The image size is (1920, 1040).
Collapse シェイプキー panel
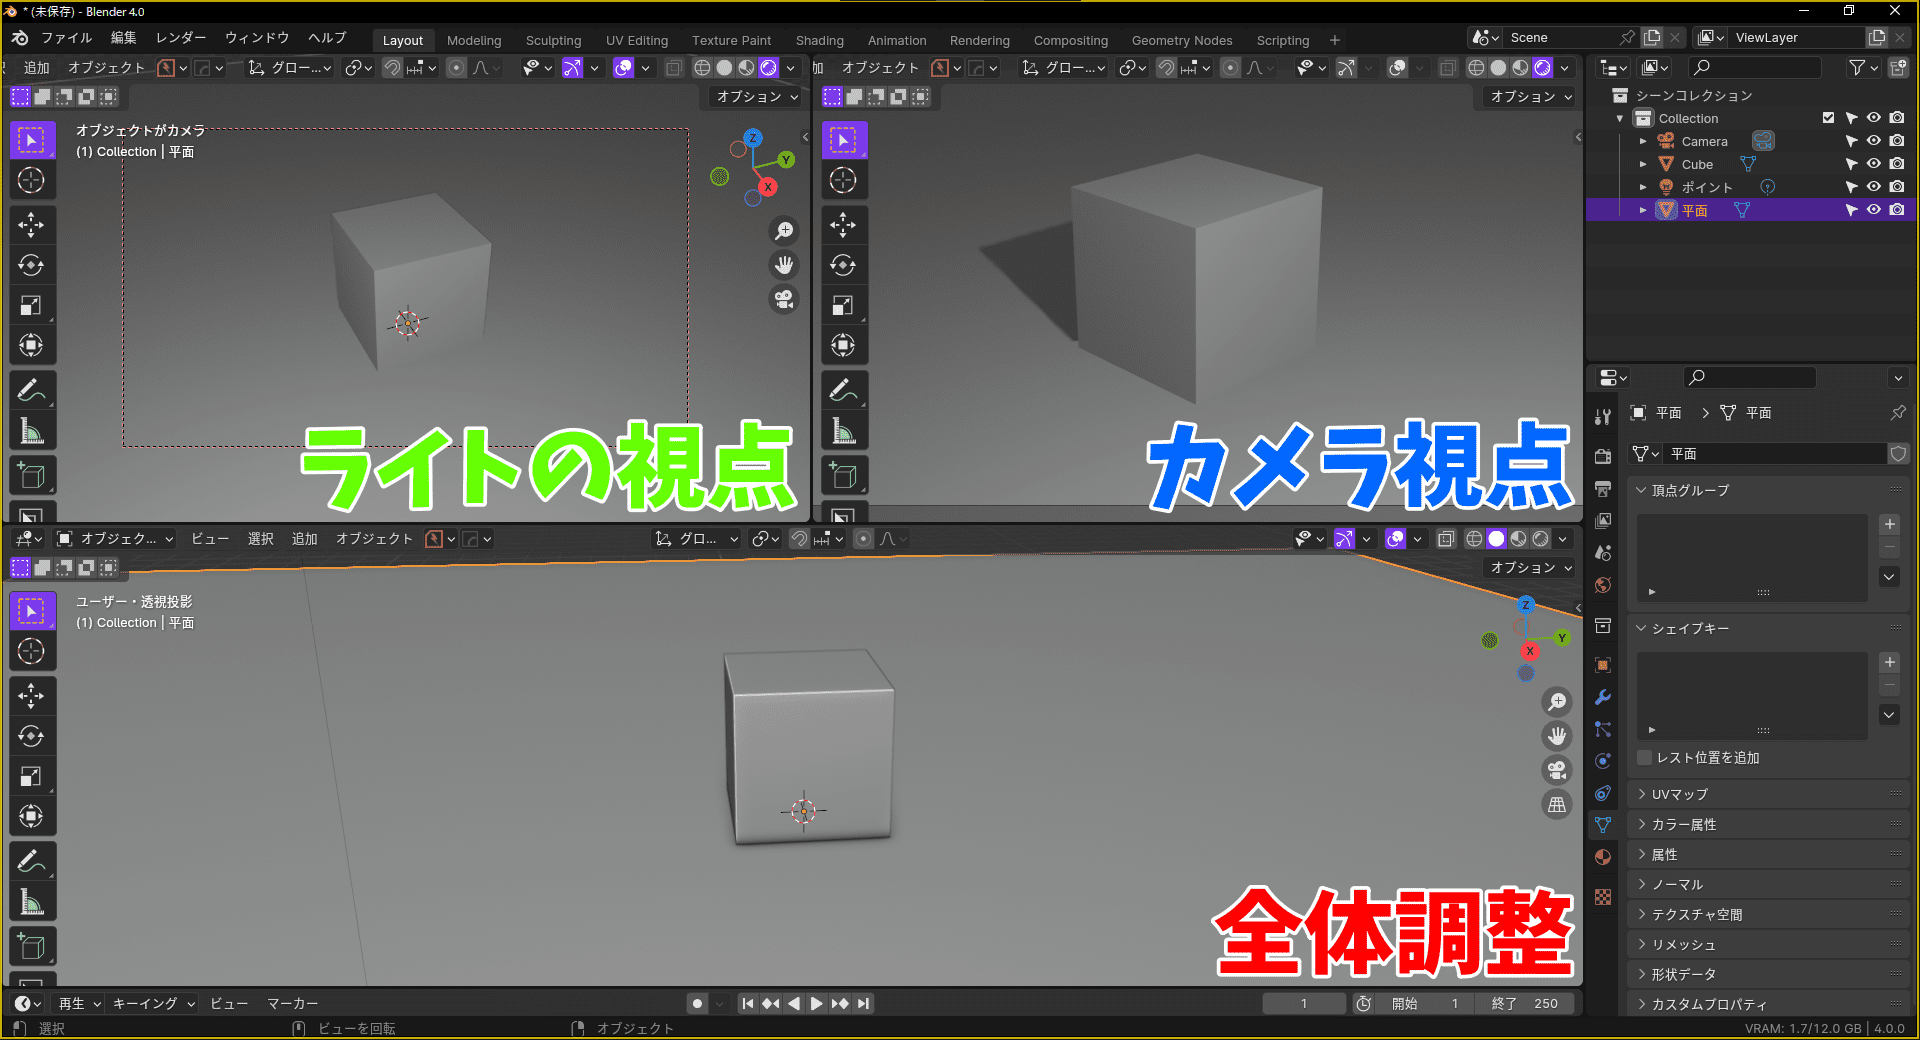coord(1642,628)
